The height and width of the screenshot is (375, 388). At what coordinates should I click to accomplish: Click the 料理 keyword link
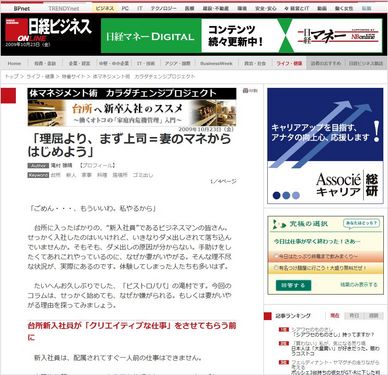tap(102, 175)
